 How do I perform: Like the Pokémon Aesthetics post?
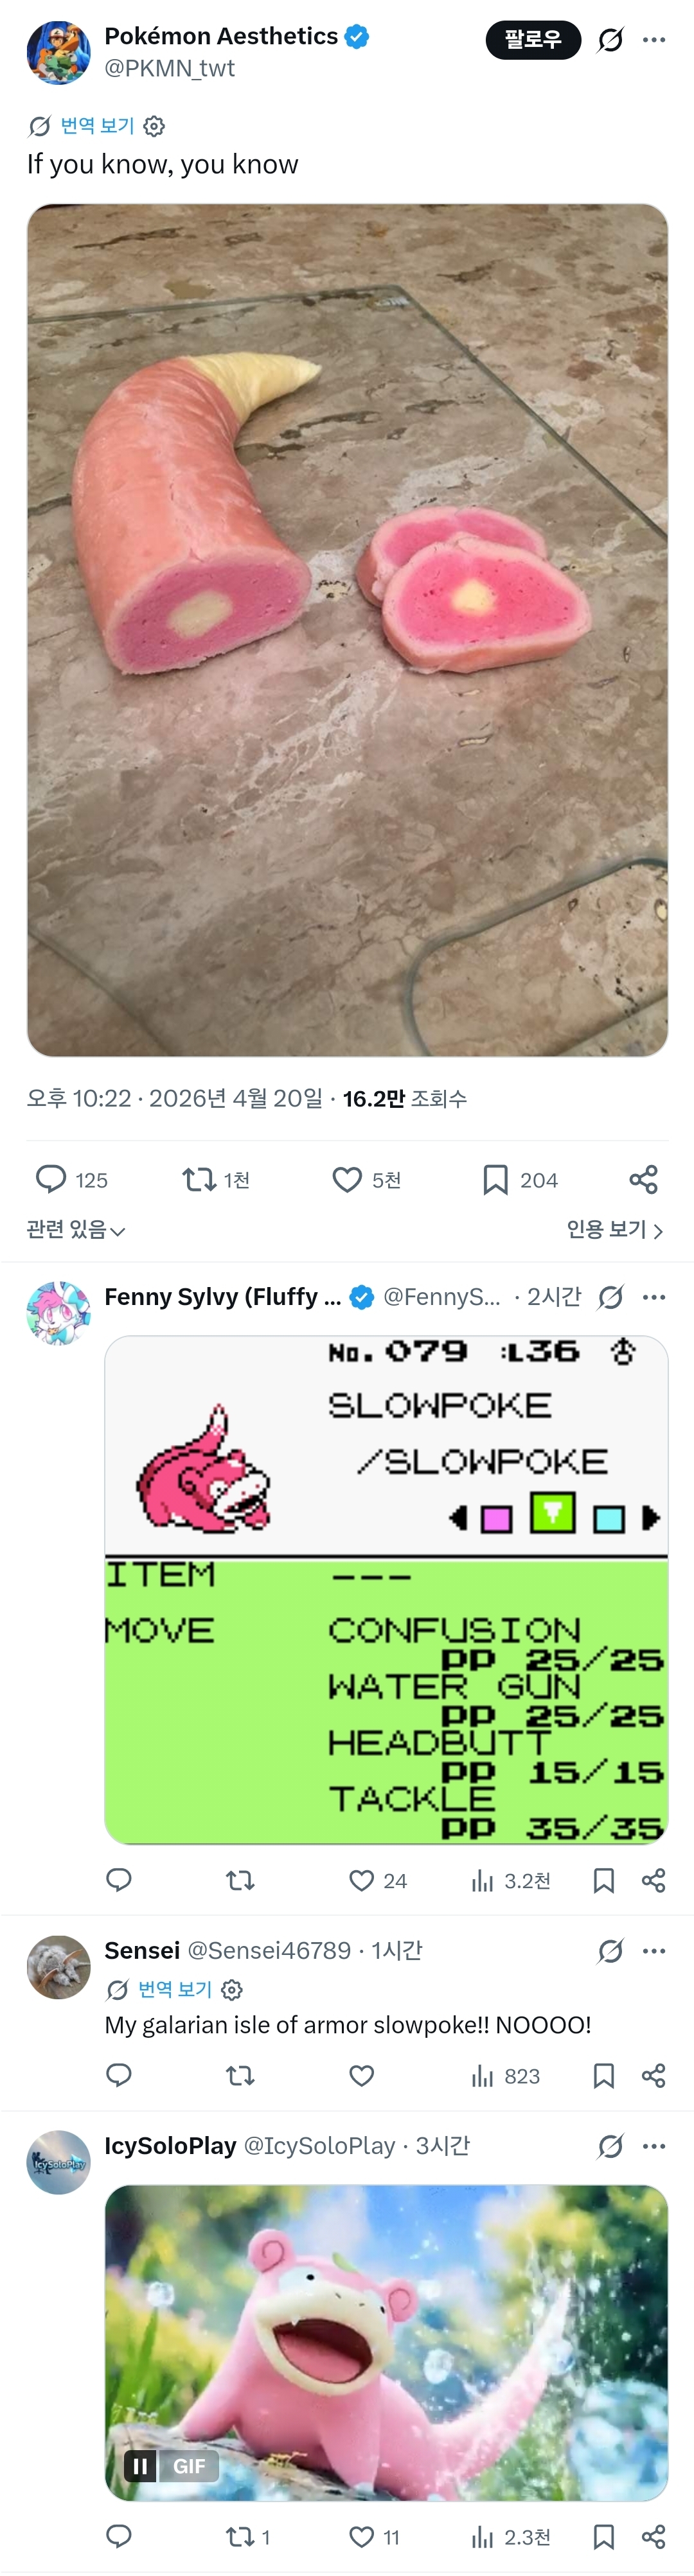pyautogui.click(x=347, y=1180)
